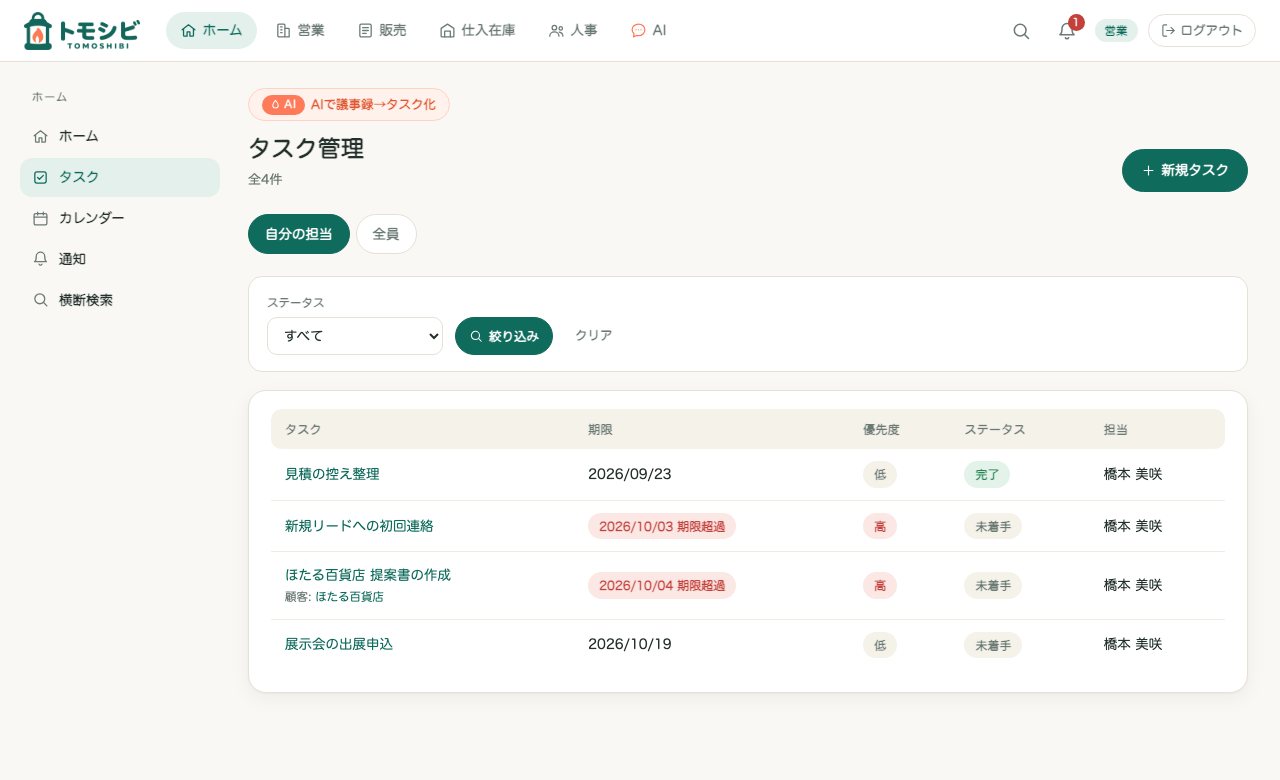Click the ログアウト button
Image resolution: width=1280 pixels, height=780 pixels.
click(x=1202, y=31)
